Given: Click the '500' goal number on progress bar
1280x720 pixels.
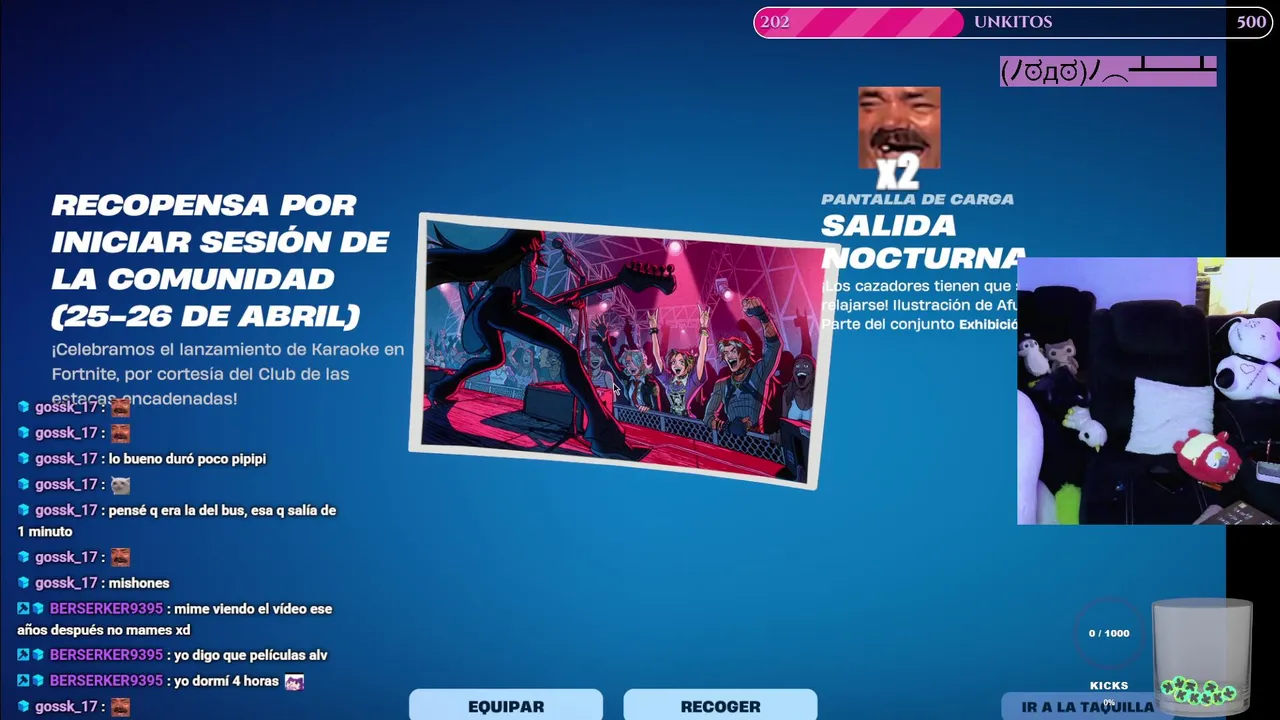Looking at the screenshot, I should (1251, 22).
